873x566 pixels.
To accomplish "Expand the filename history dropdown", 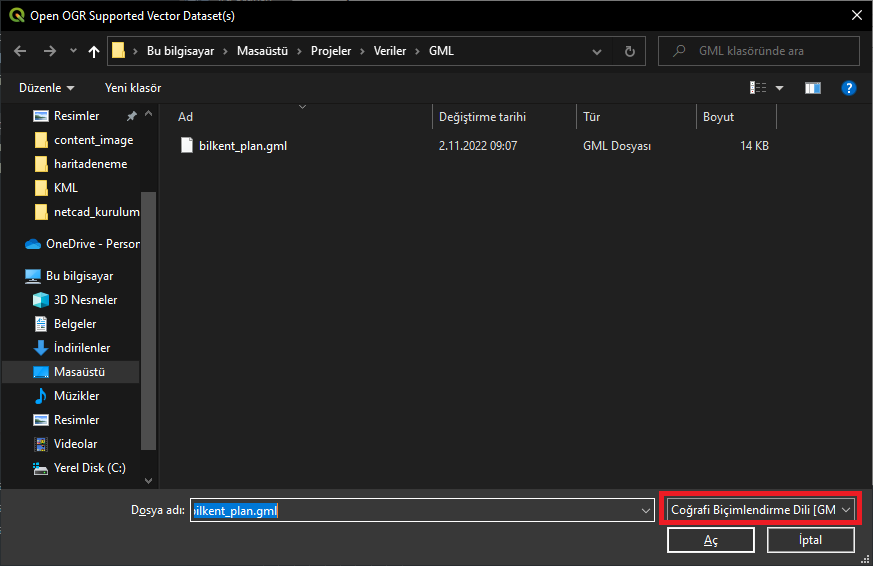I will coord(646,510).
